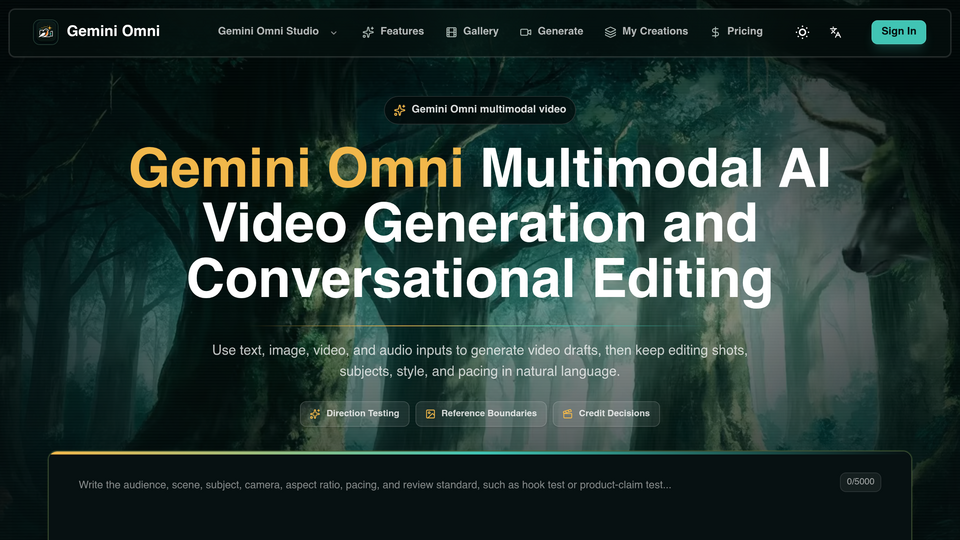
Task: Click the hero heading 'Conversational Editing'
Action: pos(479,279)
